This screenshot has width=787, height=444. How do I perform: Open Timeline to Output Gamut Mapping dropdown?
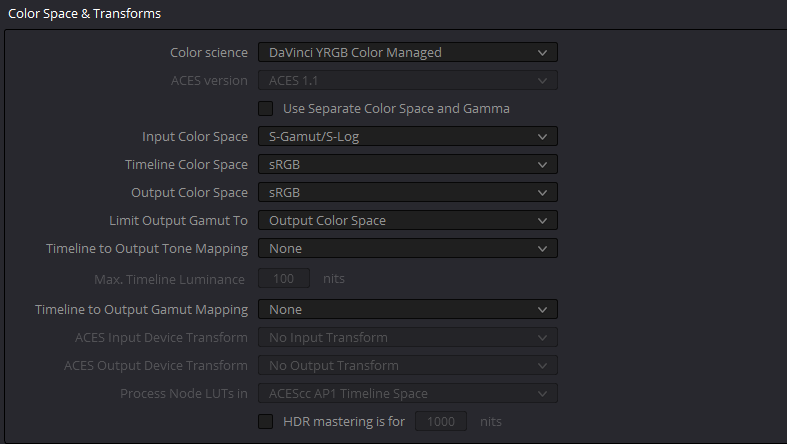408,310
